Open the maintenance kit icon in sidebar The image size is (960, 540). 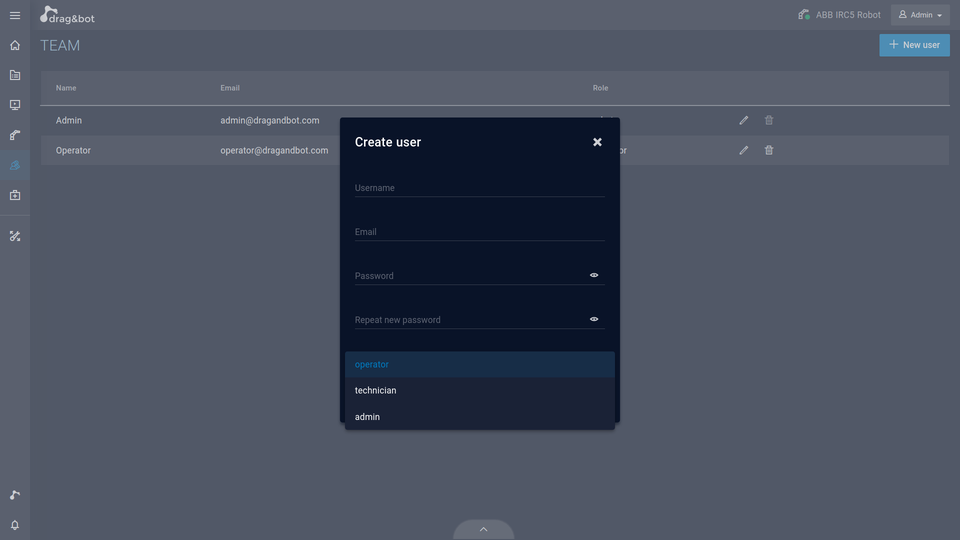[x=15, y=195]
